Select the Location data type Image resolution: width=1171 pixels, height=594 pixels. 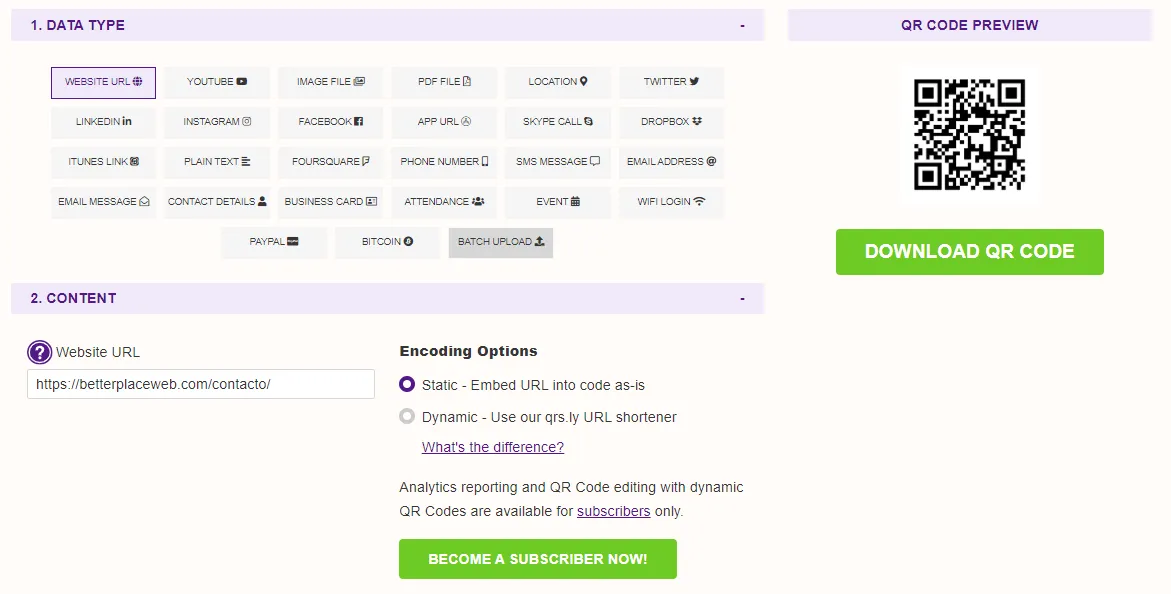pos(557,82)
